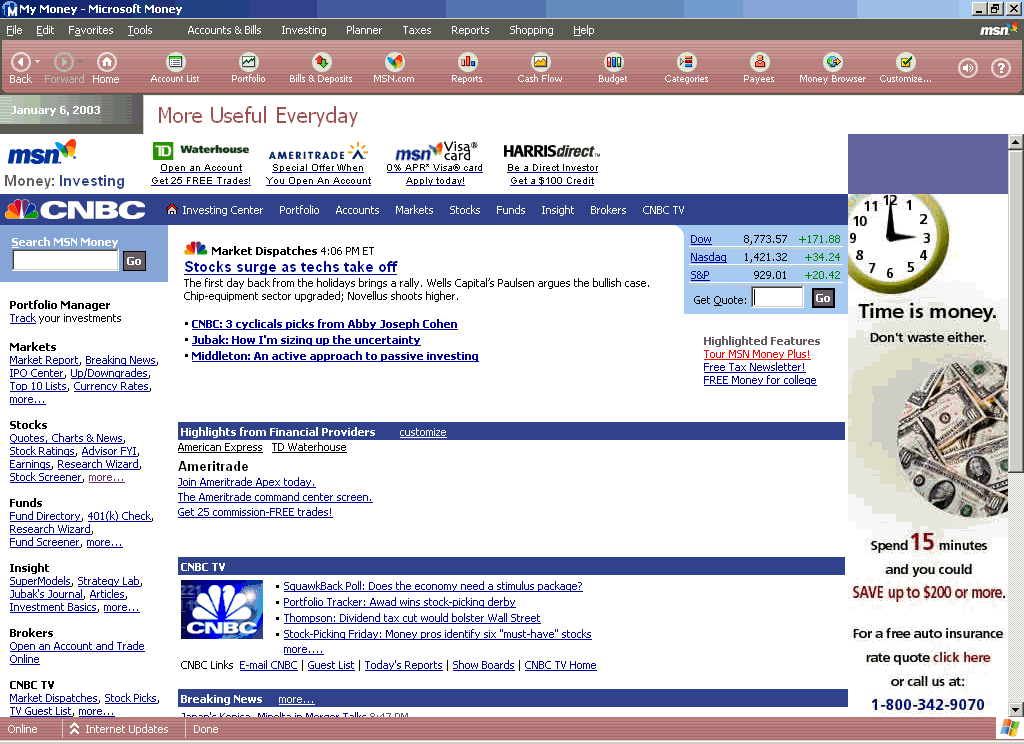Open the Cash Flow icon
Viewport: 1024px width, 744px height.
540,67
